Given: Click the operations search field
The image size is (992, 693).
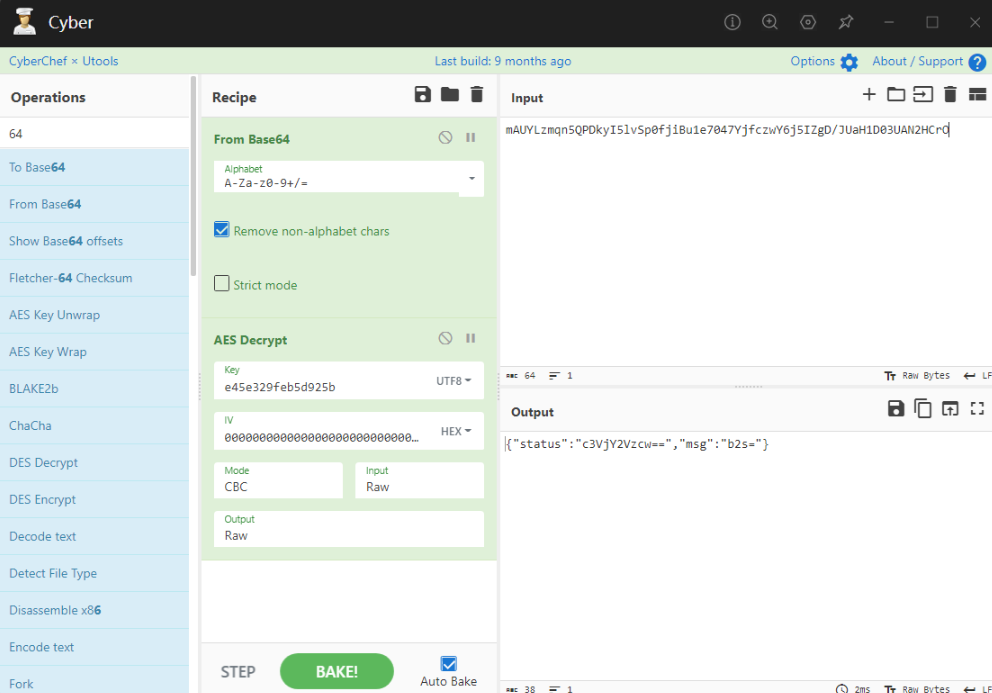Looking at the screenshot, I should [x=94, y=134].
